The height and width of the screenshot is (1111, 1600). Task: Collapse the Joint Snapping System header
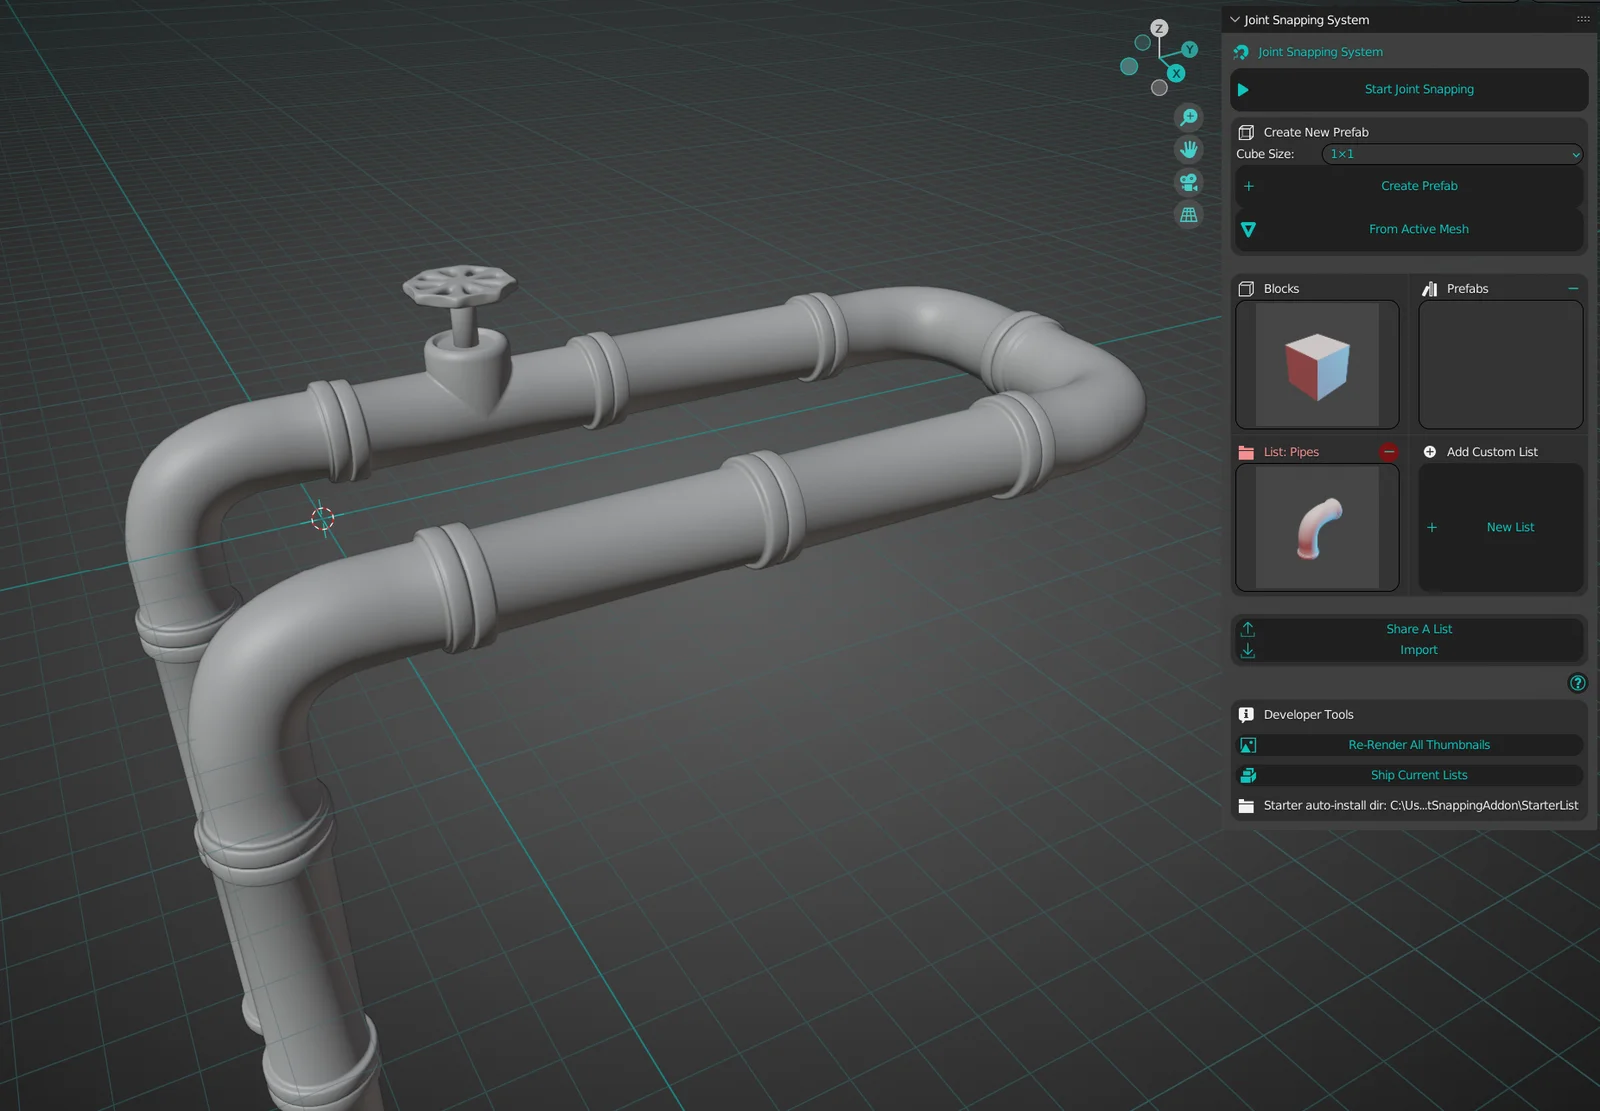pos(1235,19)
